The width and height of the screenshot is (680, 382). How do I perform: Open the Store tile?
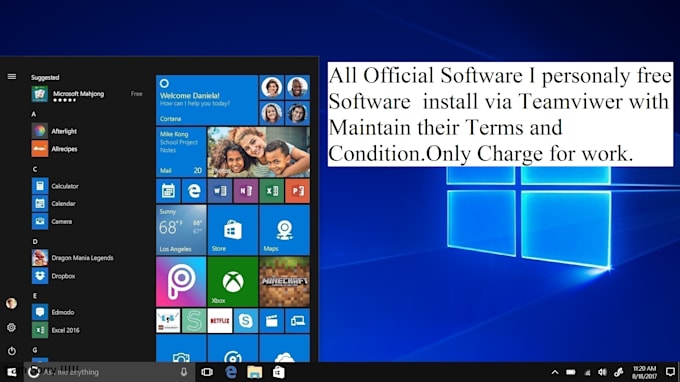tap(232, 230)
